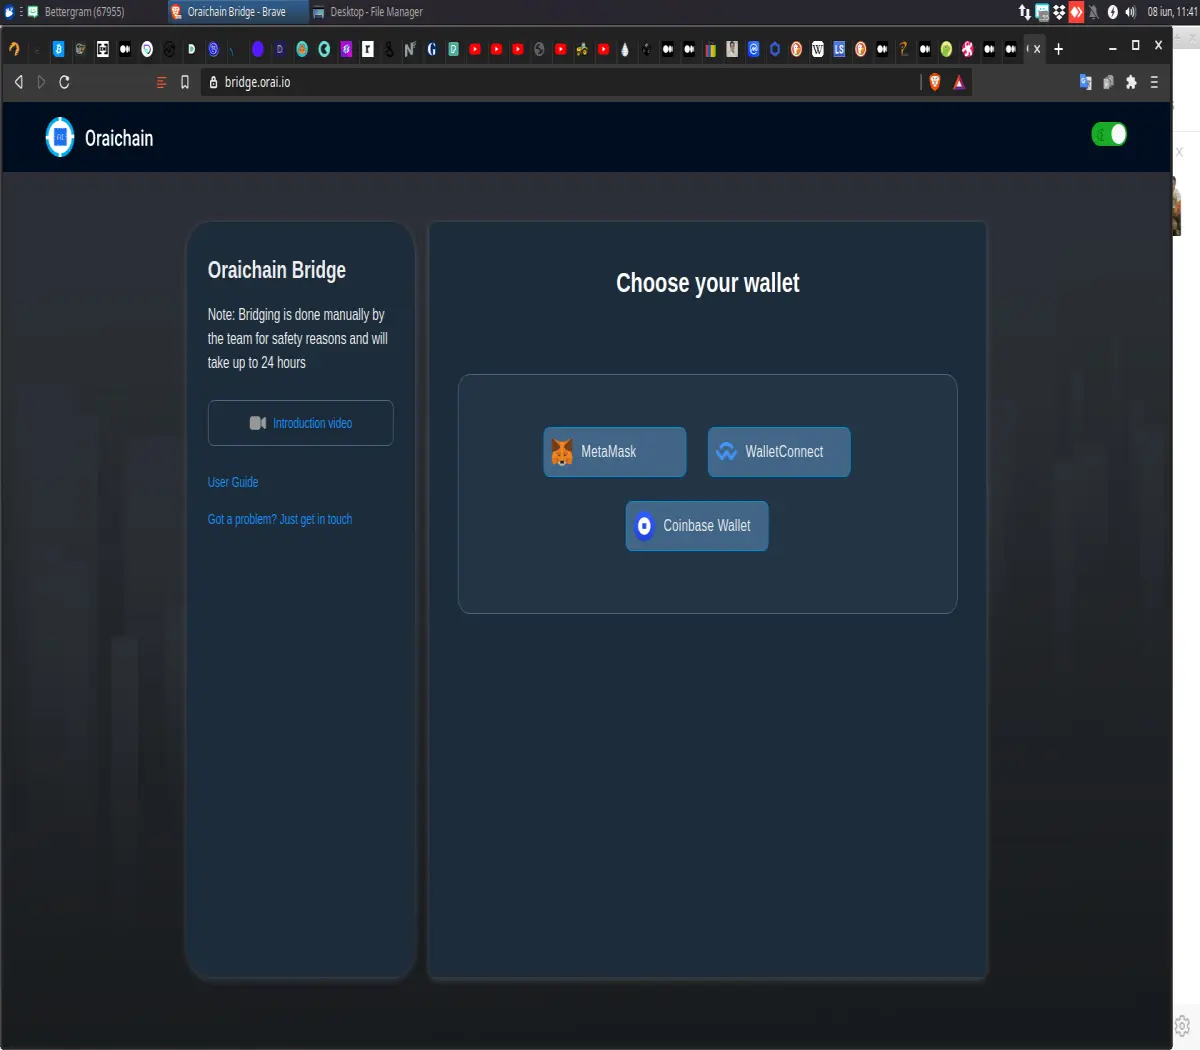This screenshot has width=1200, height=1050.
Task: Switch to the LS browser tab
Action: tap(839, 49)
